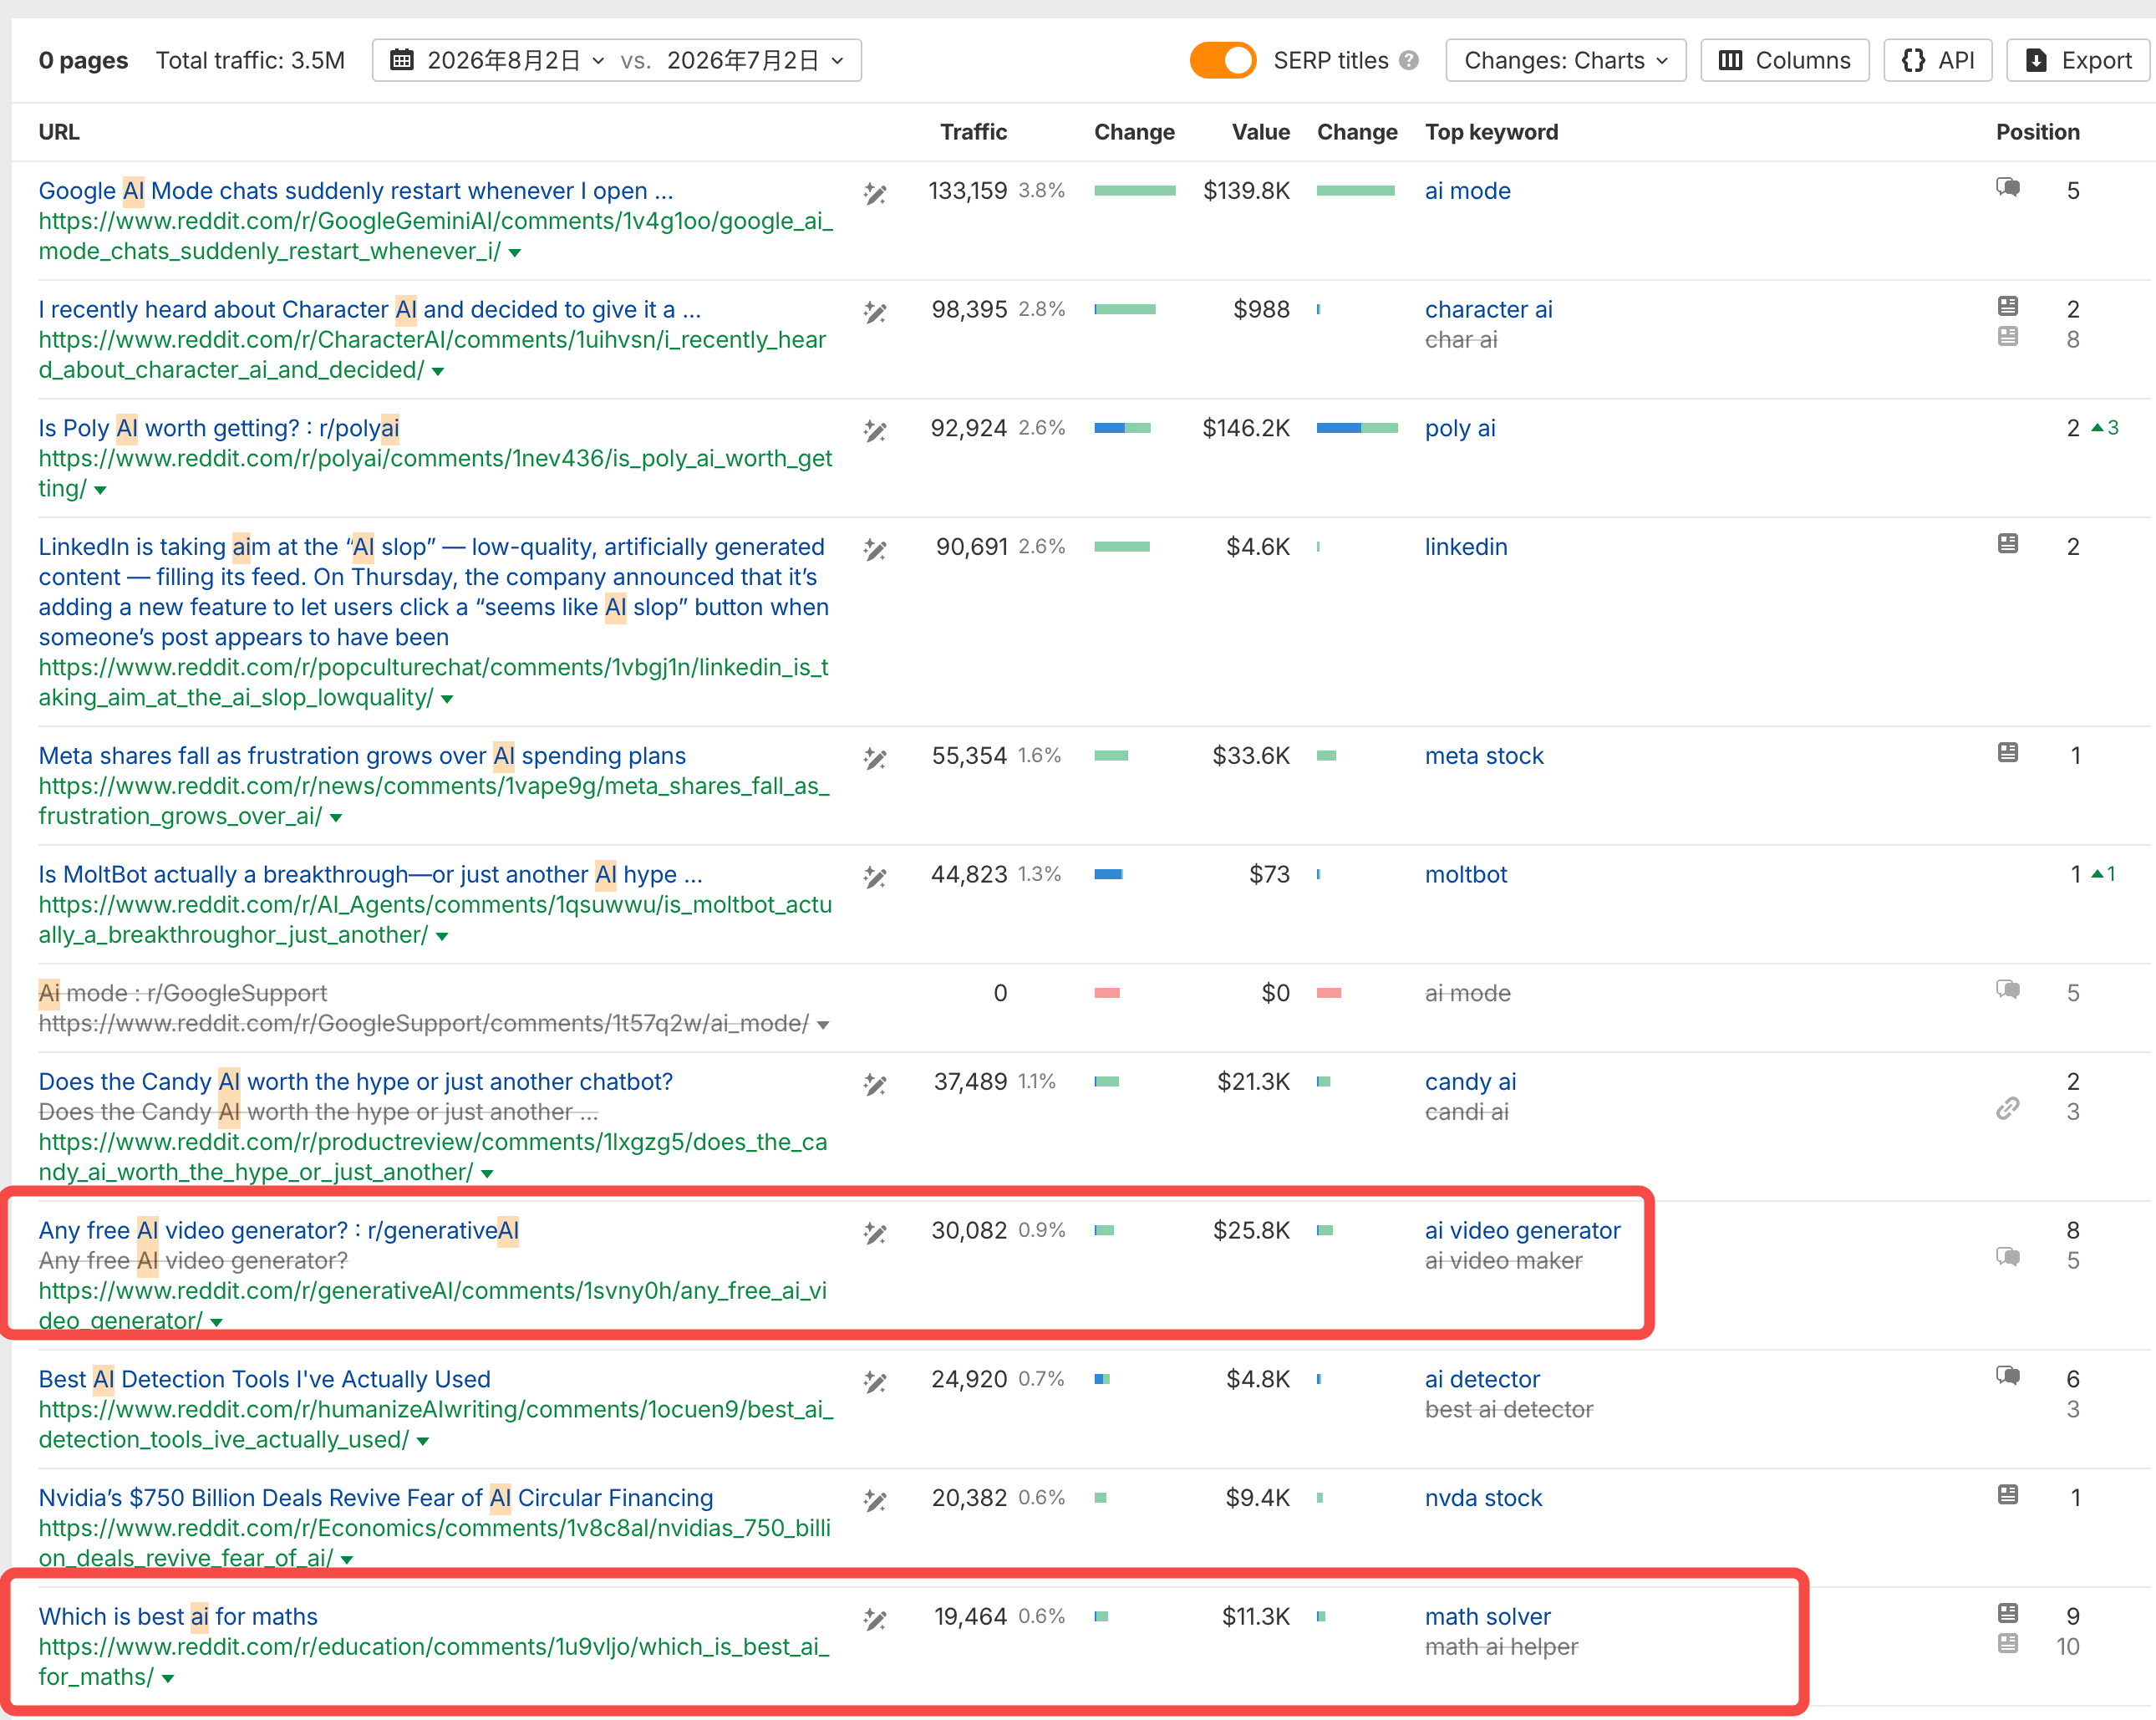The image size is (2156, 1720).
Task: Click the 'linkedin' keyword link
Action: [x=1466, y=547]
